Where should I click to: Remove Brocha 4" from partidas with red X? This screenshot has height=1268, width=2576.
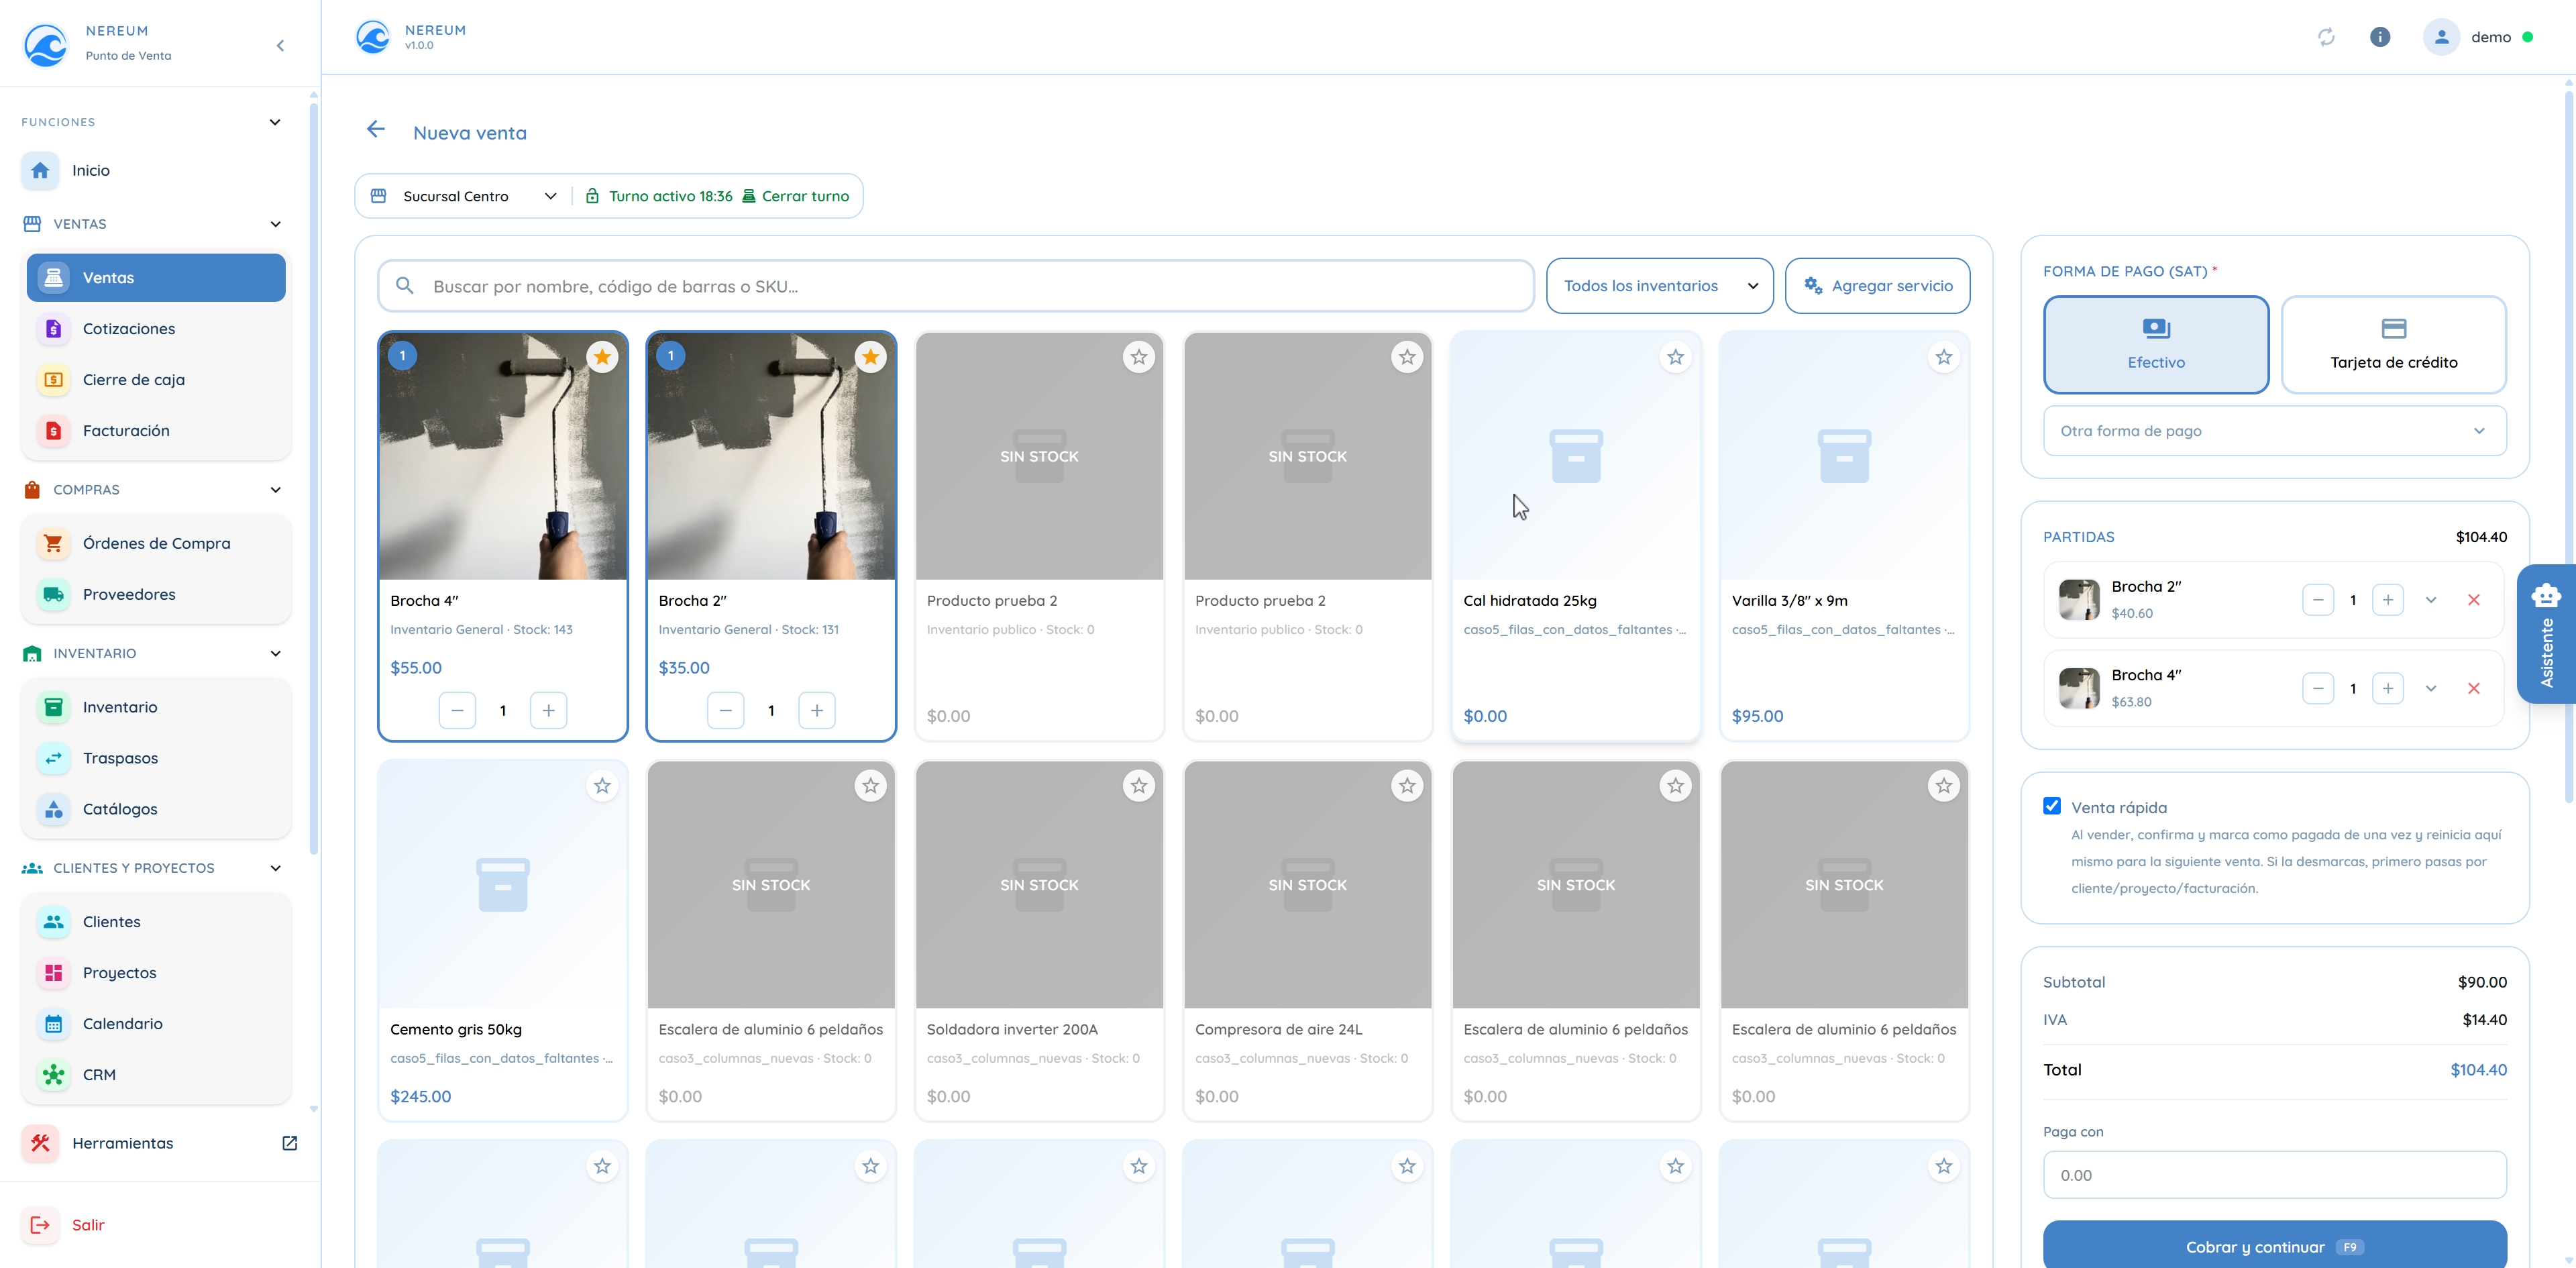coord(2474,689)
